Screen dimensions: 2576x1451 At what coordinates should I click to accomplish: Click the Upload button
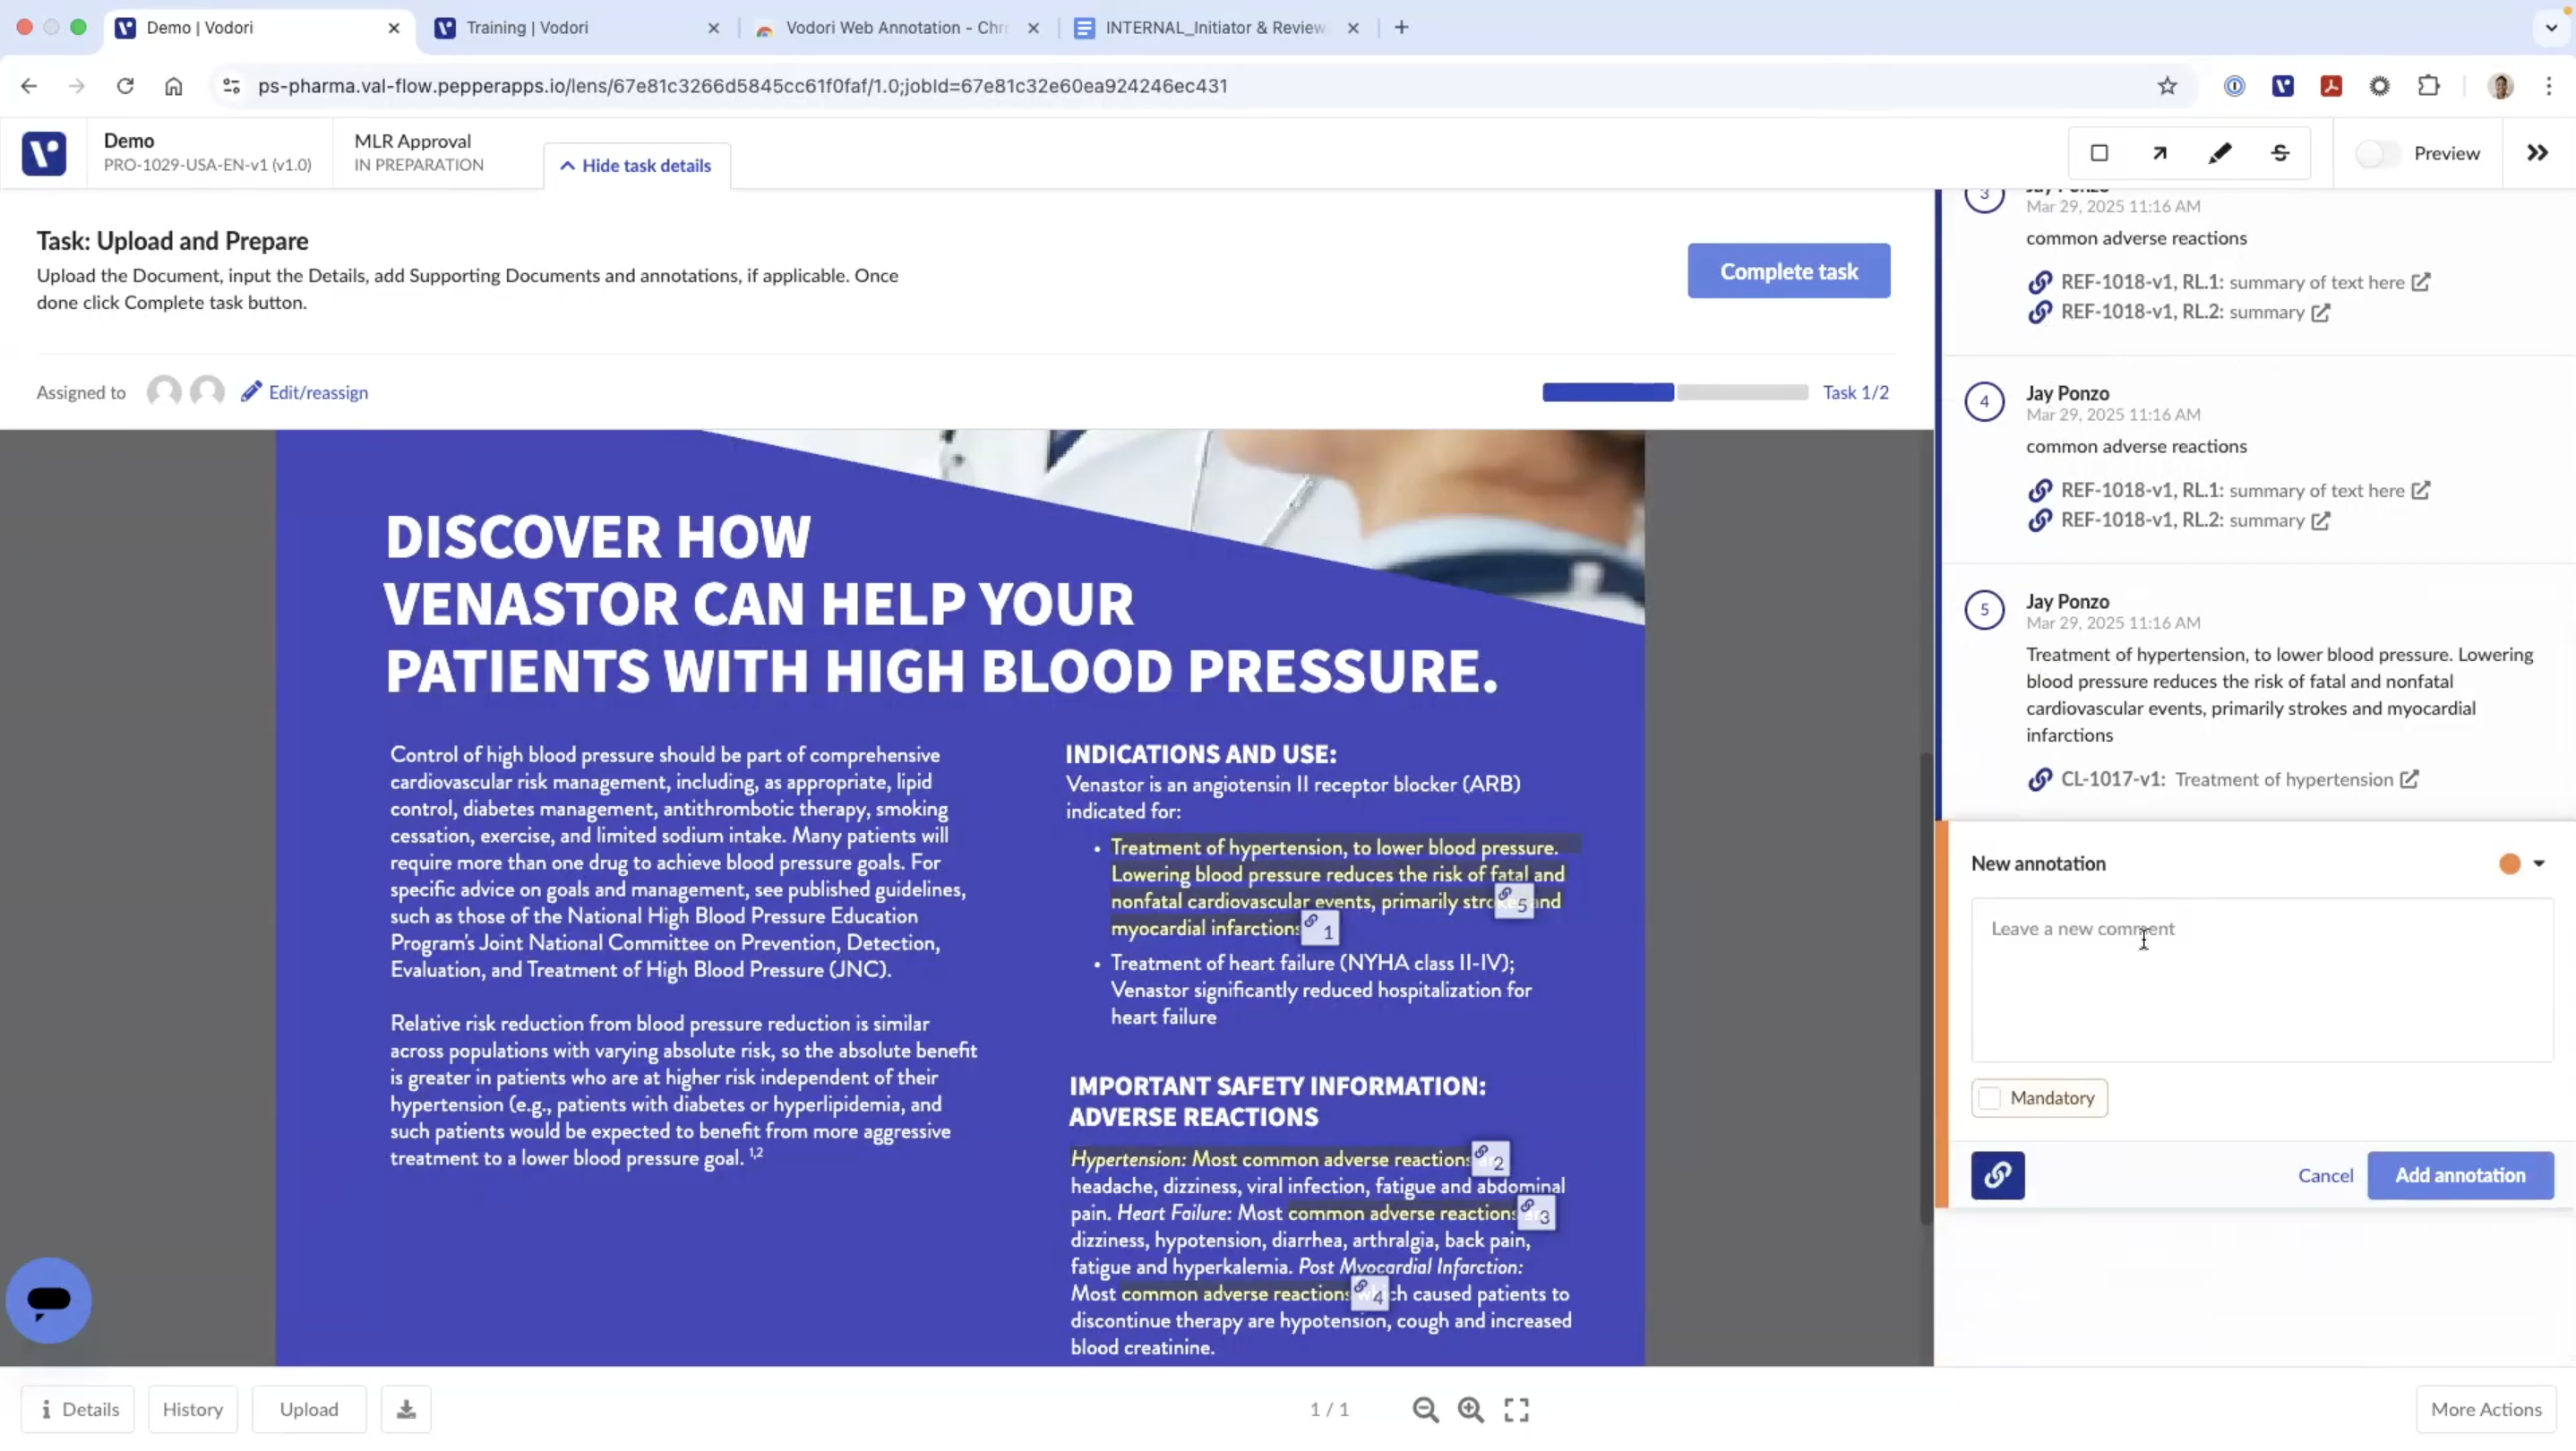(309, 1409)
